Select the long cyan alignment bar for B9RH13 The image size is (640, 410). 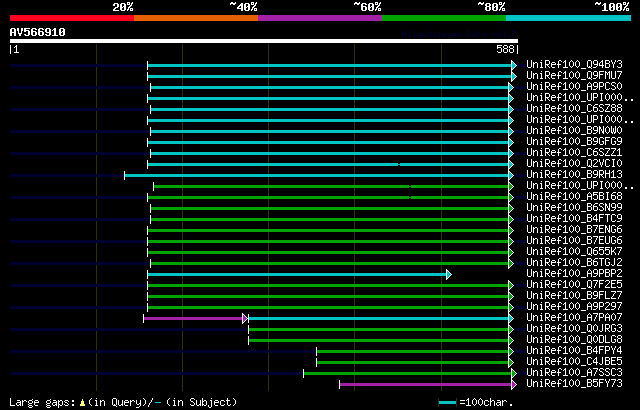(317, 175)
